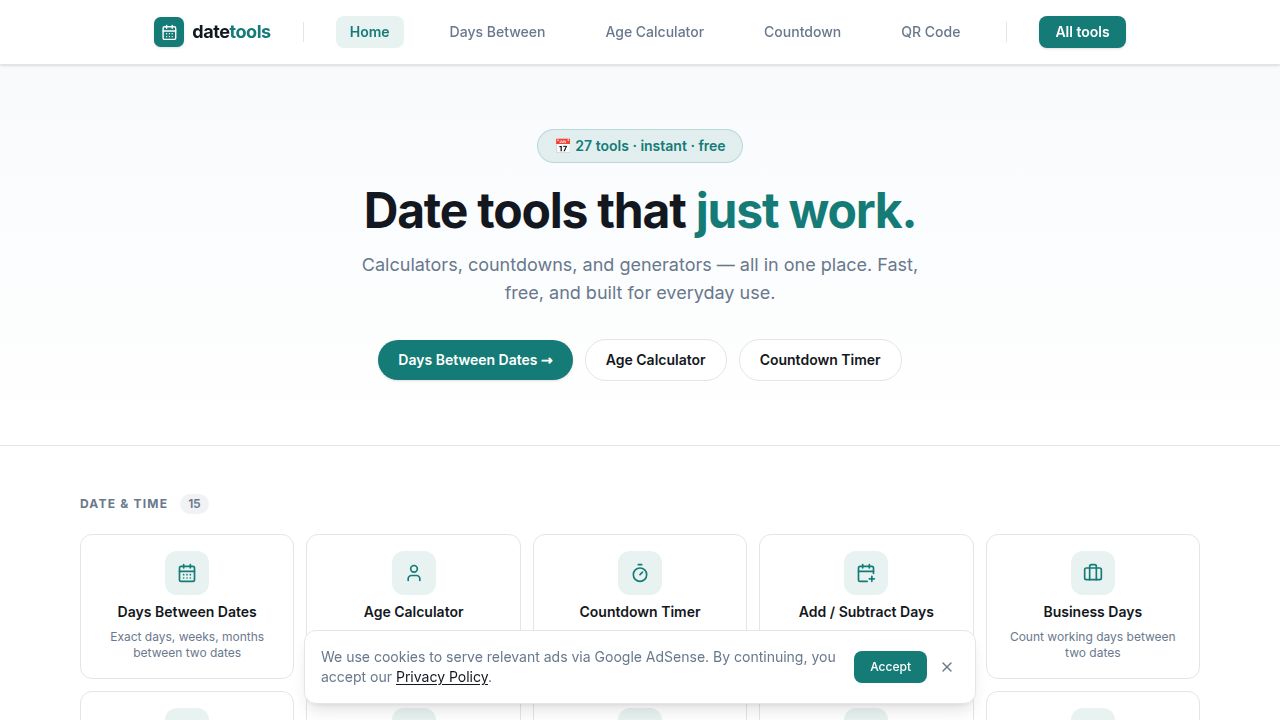Open the Days Between Dates card title
1280x720 pixels.
[x=187, y=612]
